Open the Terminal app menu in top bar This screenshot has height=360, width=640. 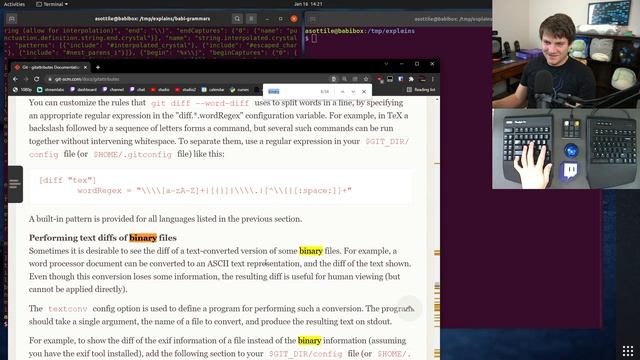(52, 4)
